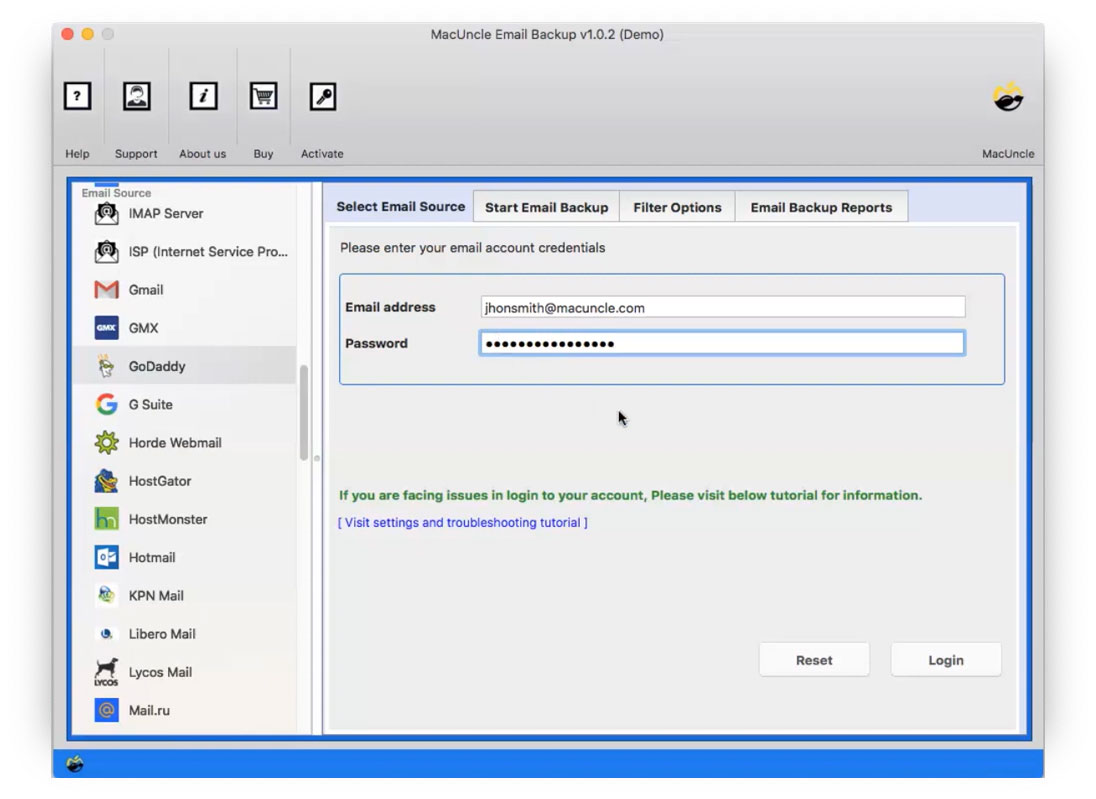Image resolution: width=1096 pixels, height=799 pixels.
Task: Click the Reset button
Action: point(814,660)
